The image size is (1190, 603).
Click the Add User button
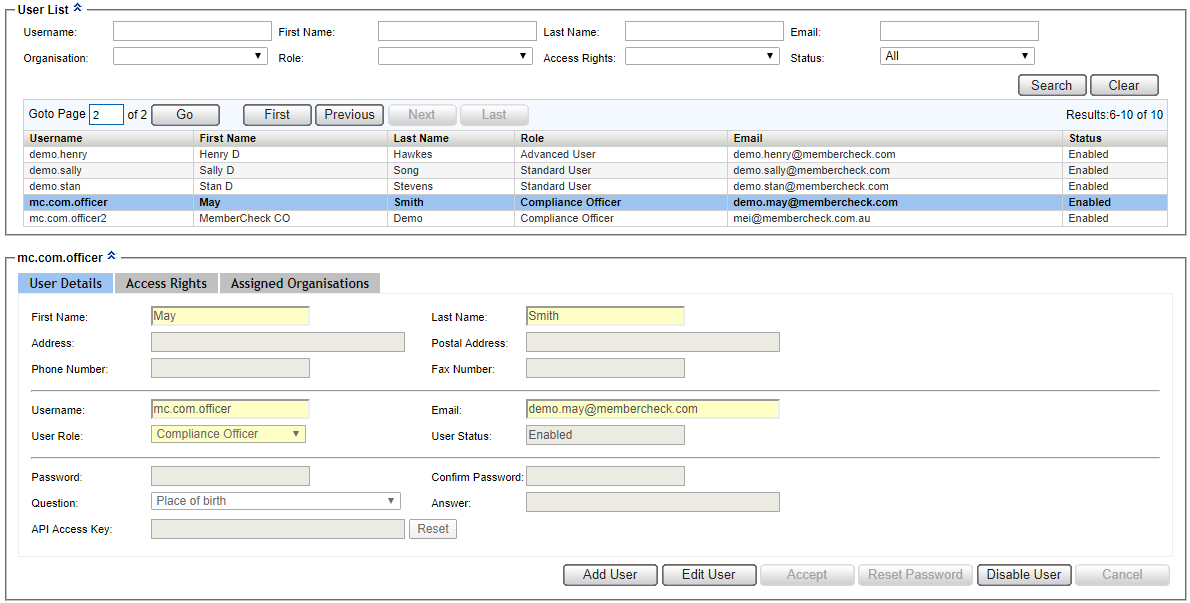pos(610,575)
